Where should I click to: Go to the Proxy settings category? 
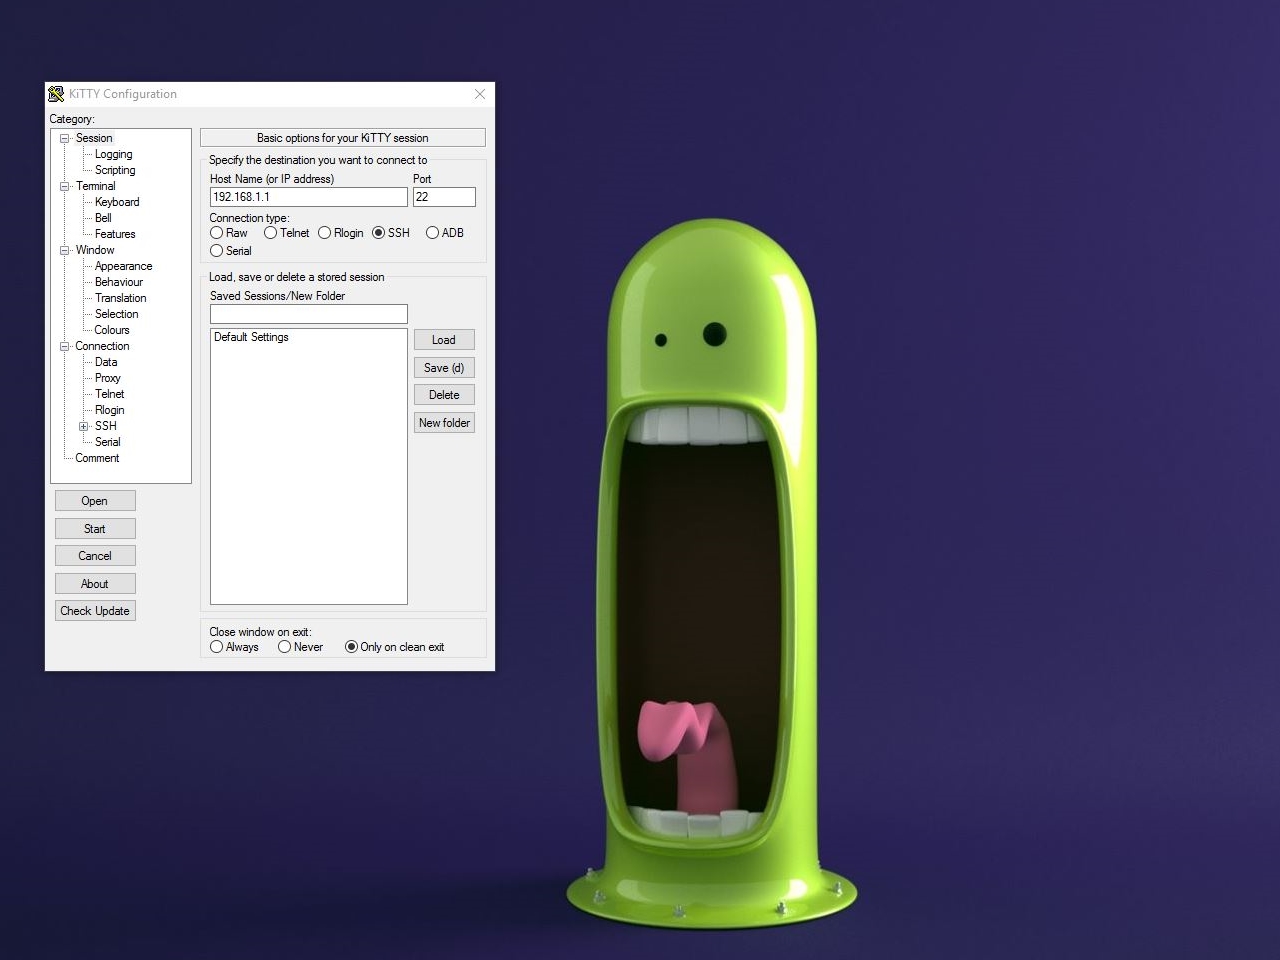pyautogui.click(x=107, y=378)
